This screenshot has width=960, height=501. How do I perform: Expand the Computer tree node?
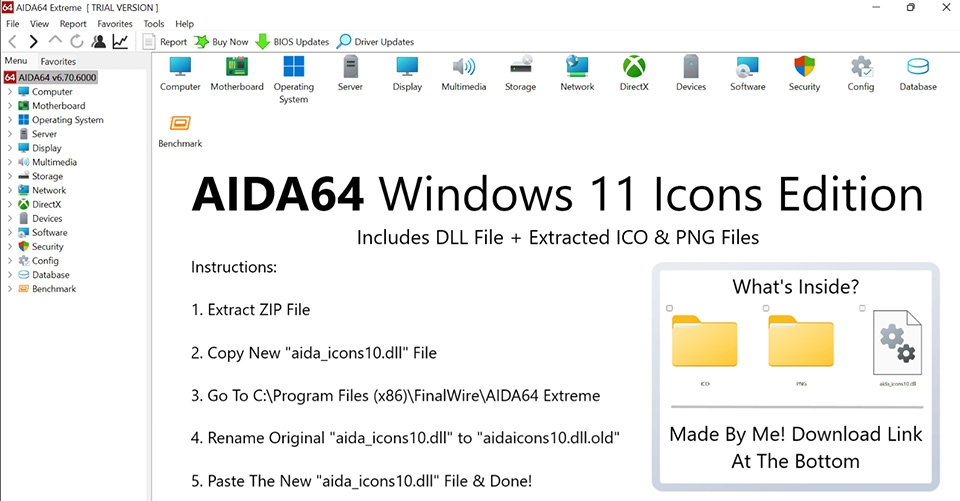[10, 91]
